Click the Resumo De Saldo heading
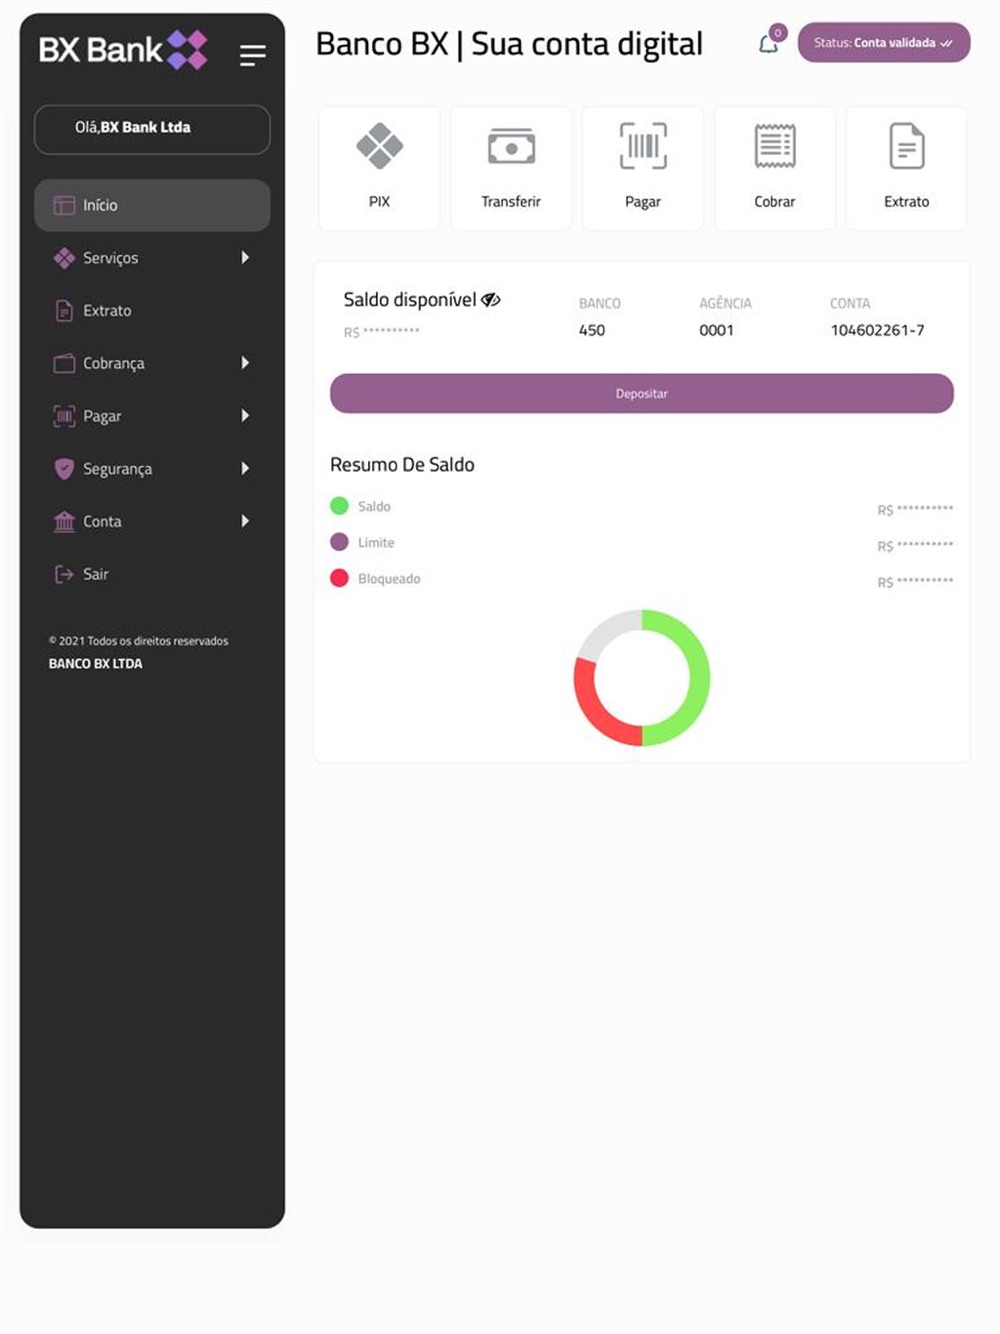This screenshot has width=1000, height=1334. click(x=402, y=464)
